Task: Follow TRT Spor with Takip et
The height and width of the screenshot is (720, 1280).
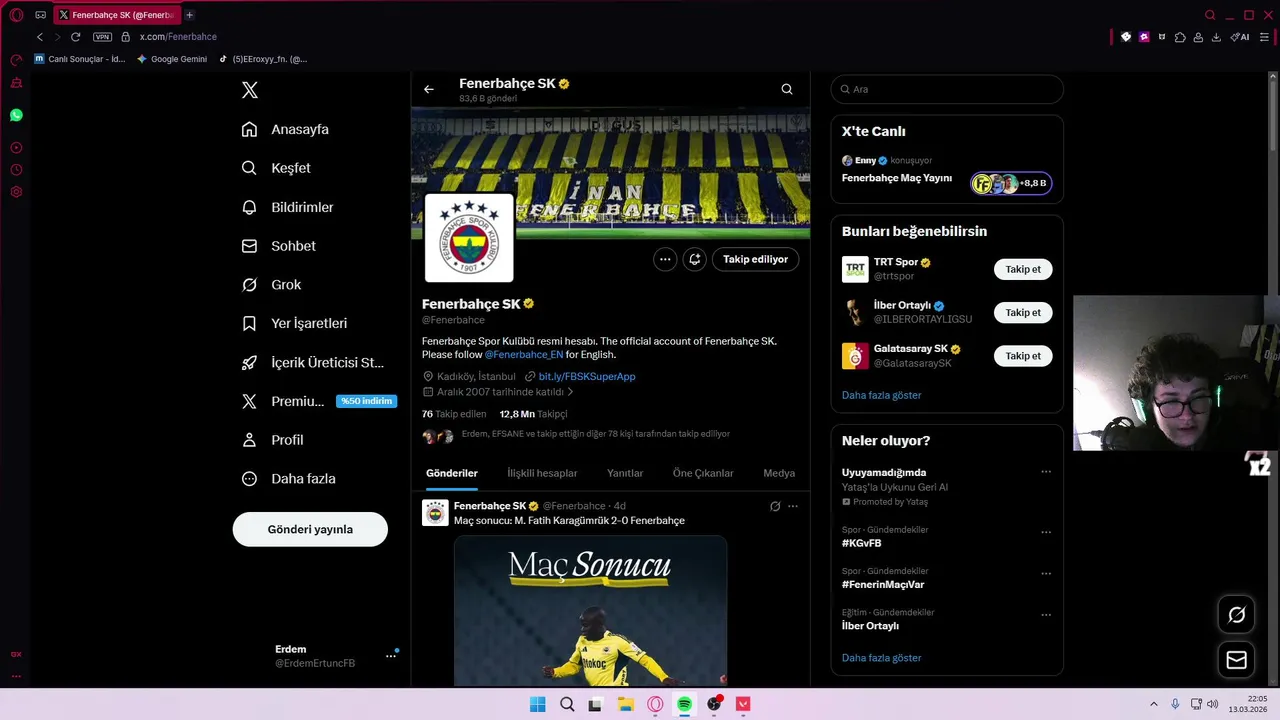Action: [1023, 269]
